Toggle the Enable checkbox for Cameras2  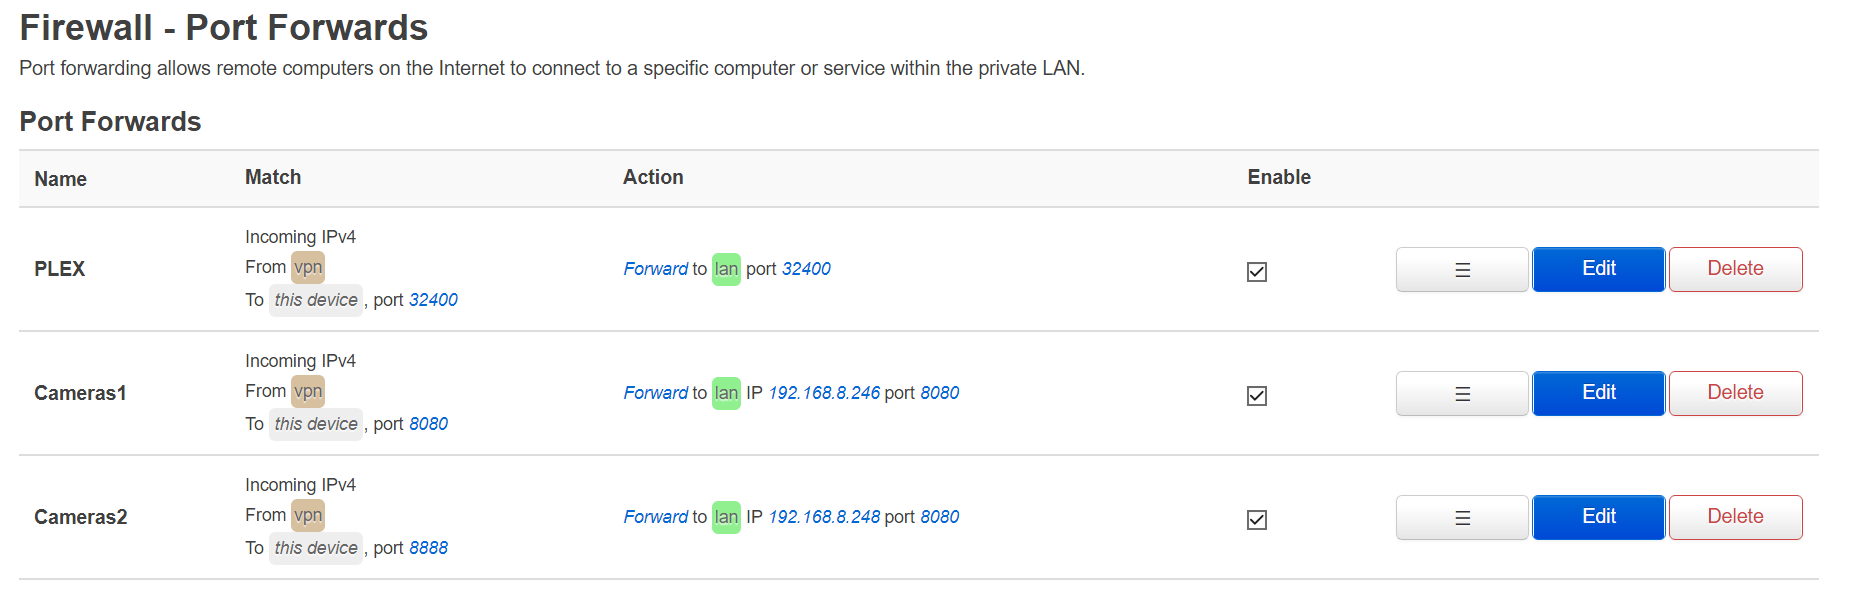(x=1256, y=519)
